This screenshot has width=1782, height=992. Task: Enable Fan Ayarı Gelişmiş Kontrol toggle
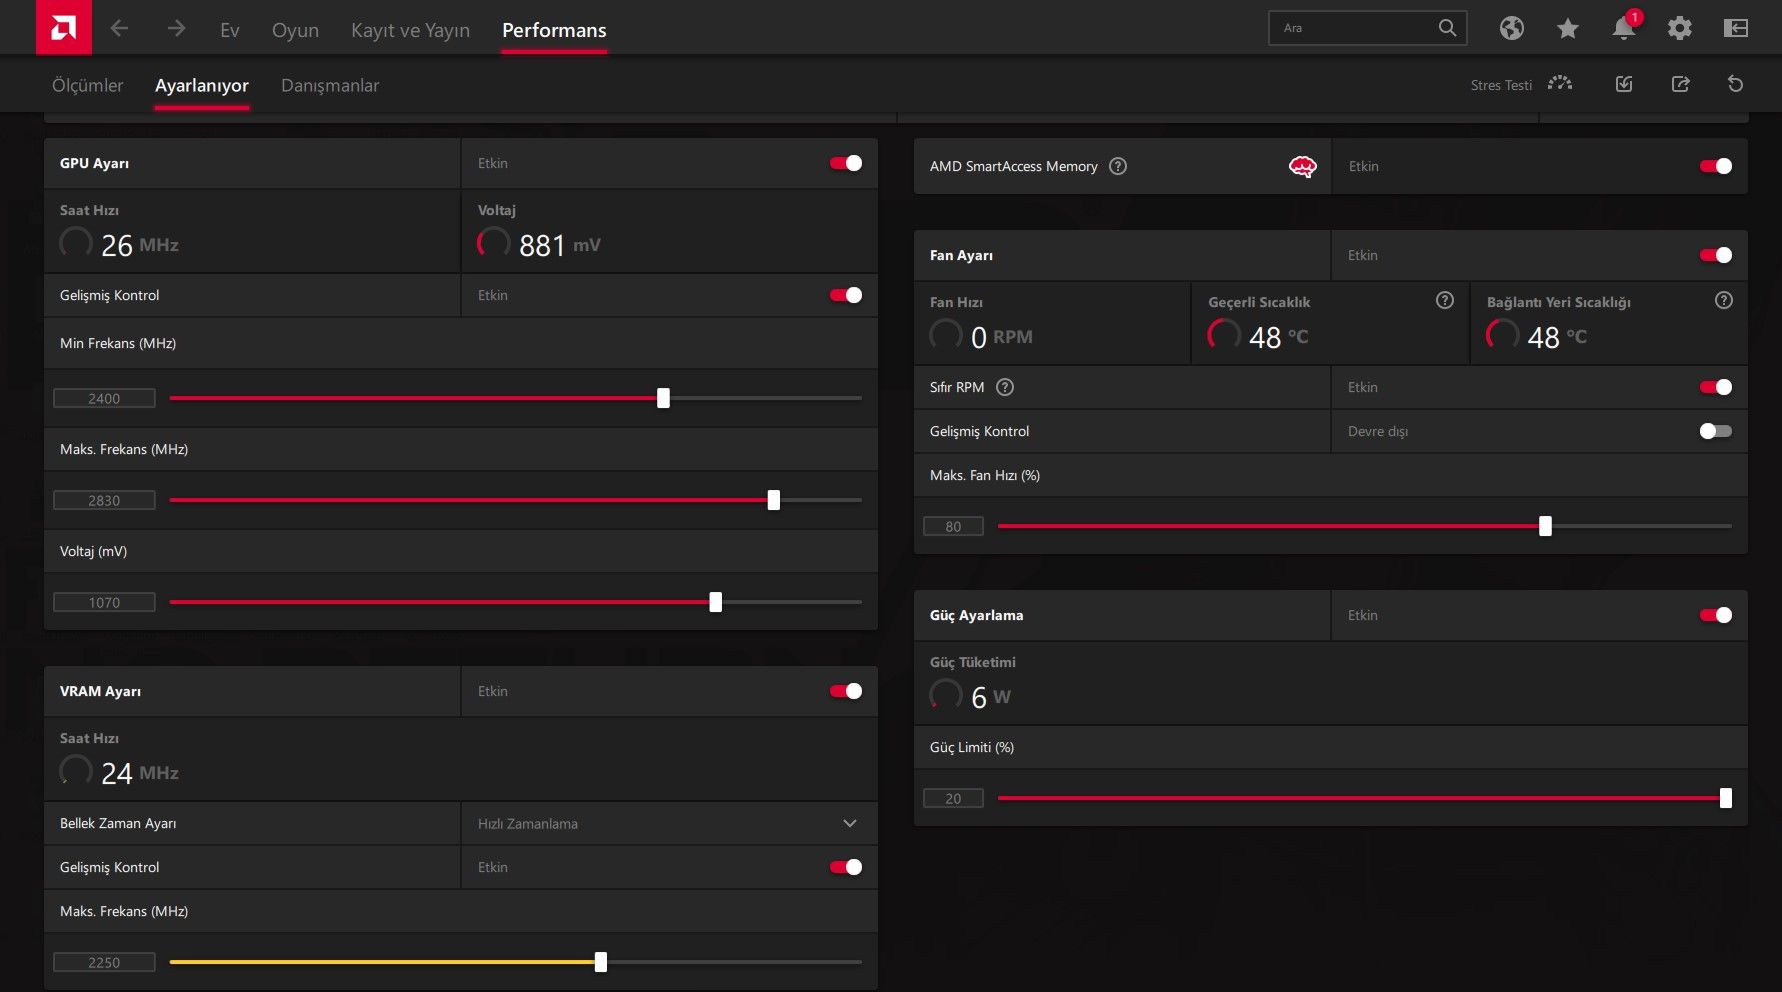tap(1715, 431)
